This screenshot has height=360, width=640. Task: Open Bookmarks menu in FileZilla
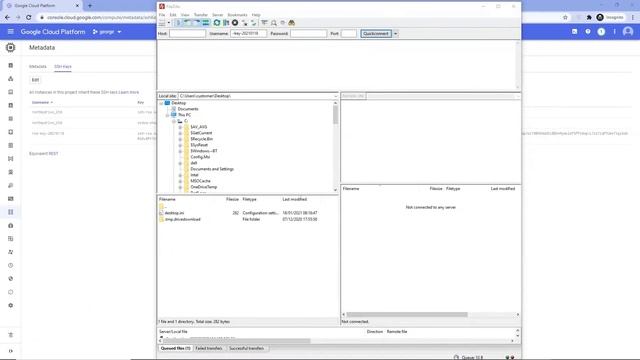(237, 15)
